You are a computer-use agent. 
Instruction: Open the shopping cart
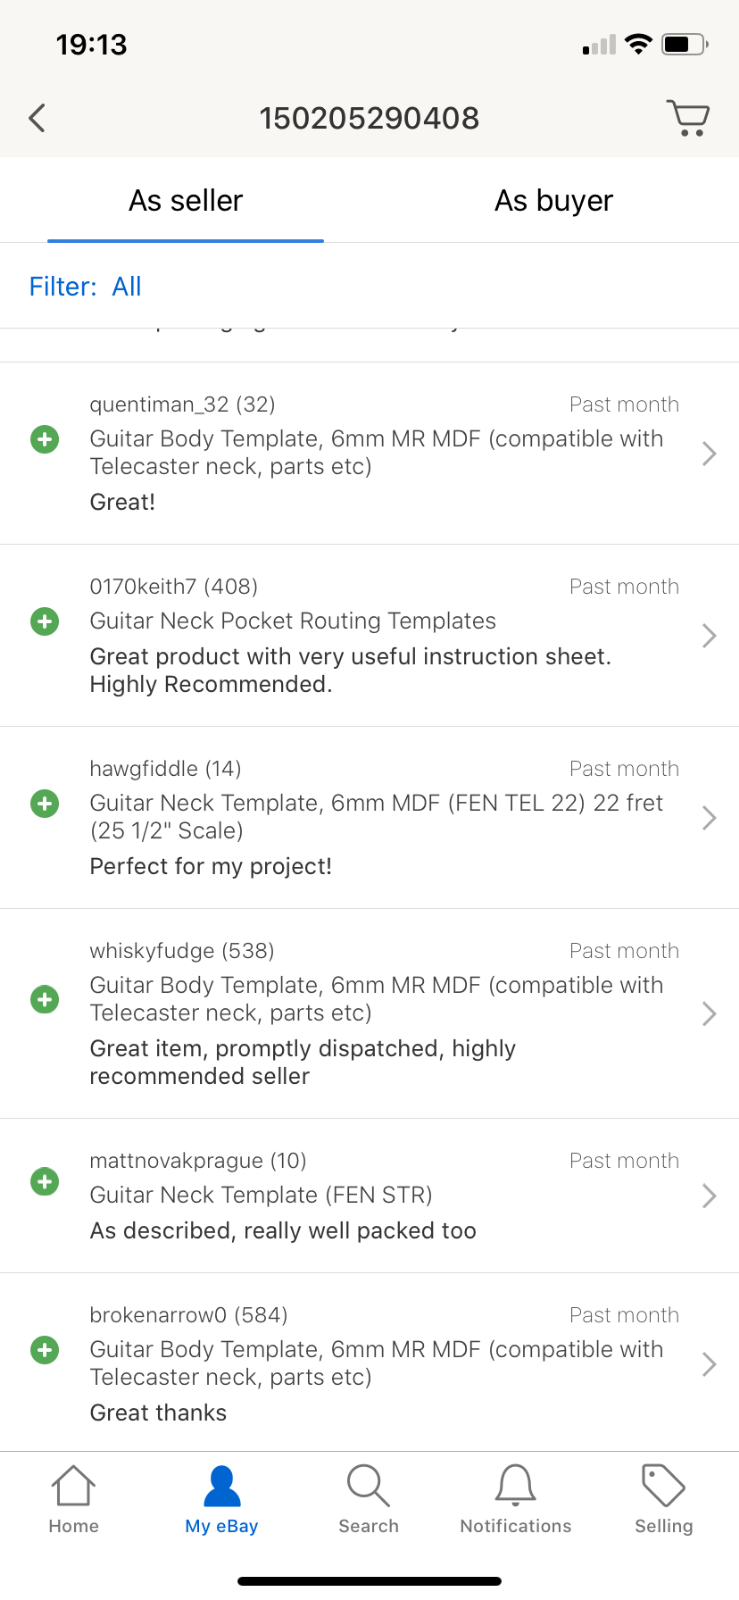pyautogui.click(x=688, y=118)
